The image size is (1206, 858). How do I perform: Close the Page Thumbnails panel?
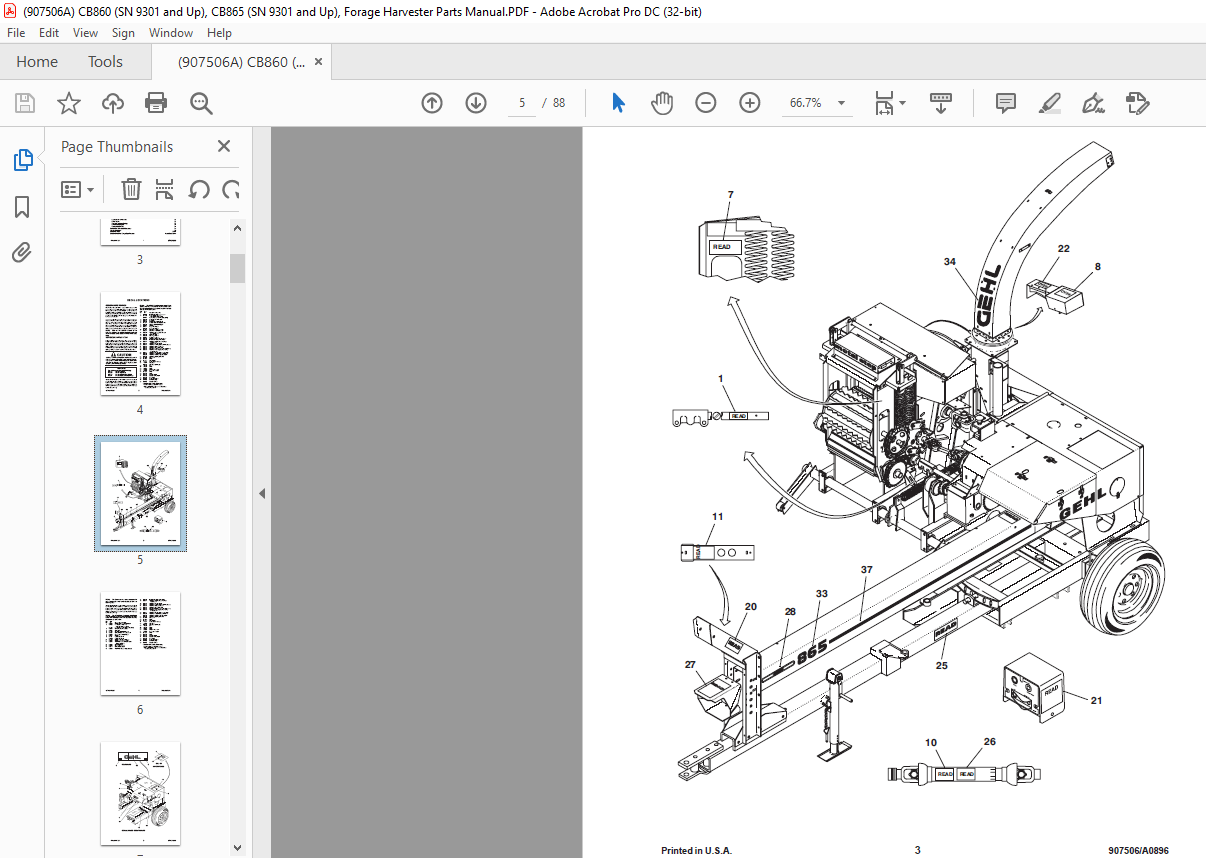point(224,146)
